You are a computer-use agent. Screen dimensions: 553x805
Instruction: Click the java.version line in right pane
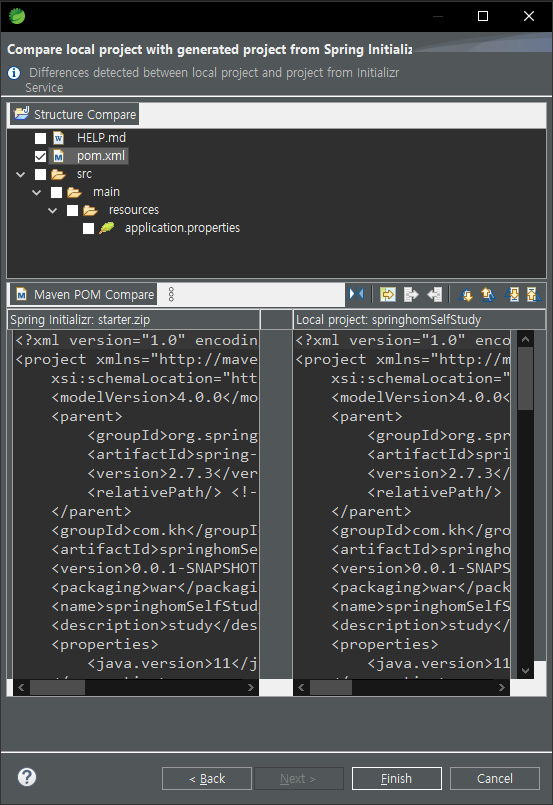438,663
